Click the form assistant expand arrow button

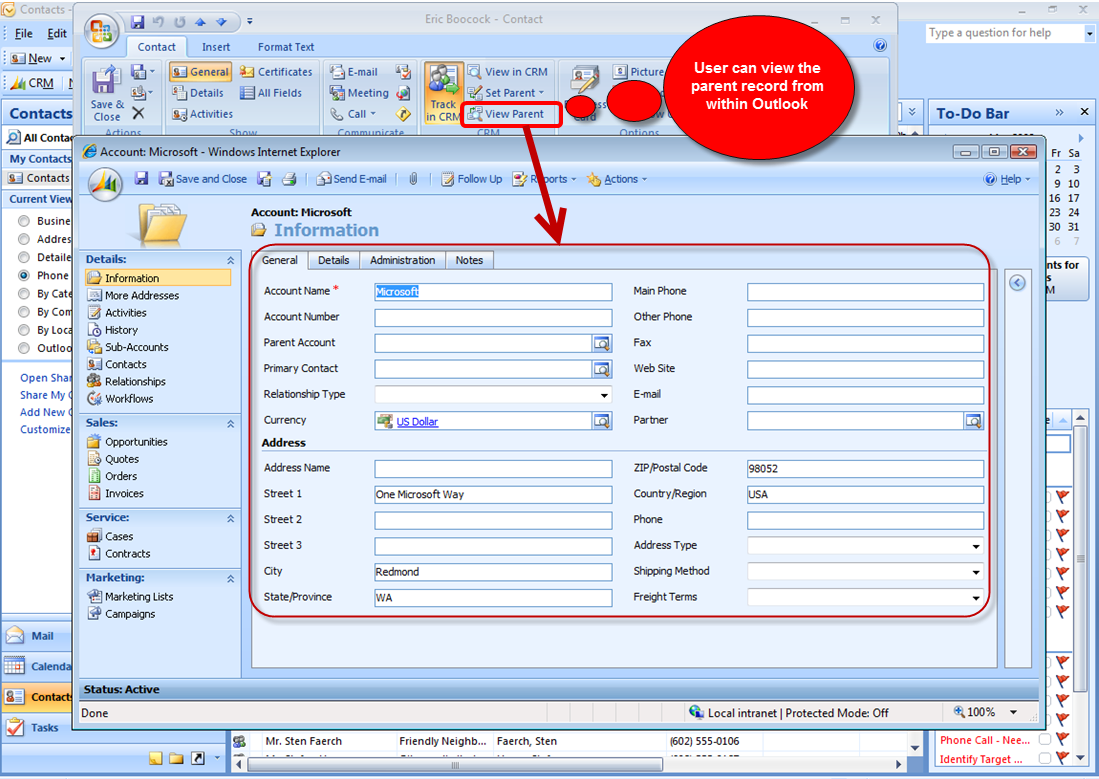click(1017, 283)
